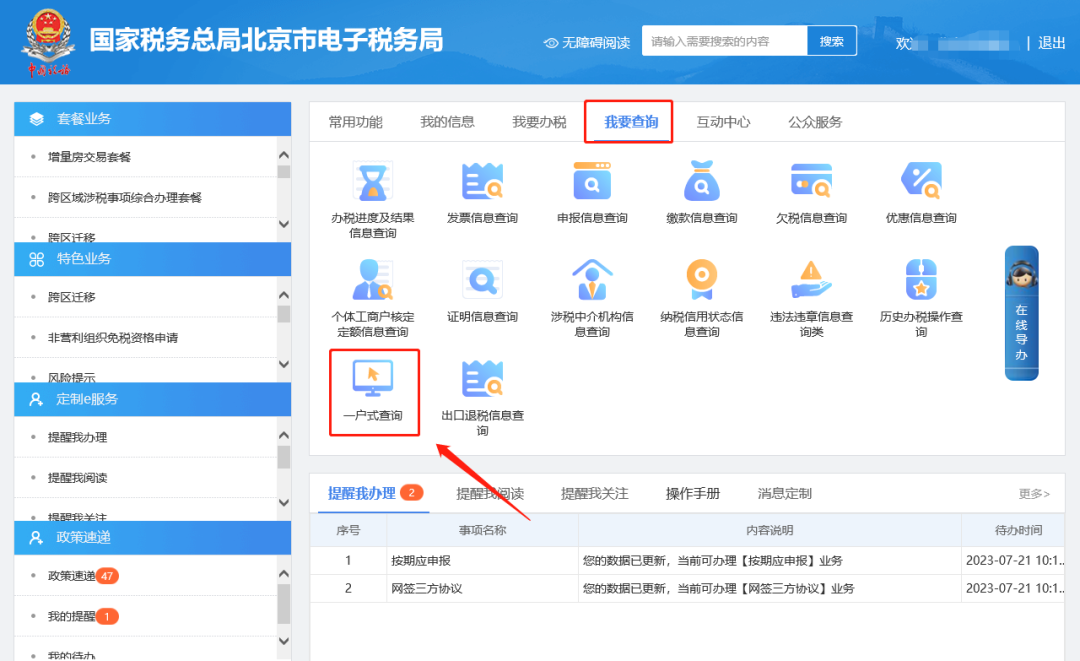The image size is (1080, 661).
Task: Switch to the 我的信息 tab
Action: [x=448, y=122]
